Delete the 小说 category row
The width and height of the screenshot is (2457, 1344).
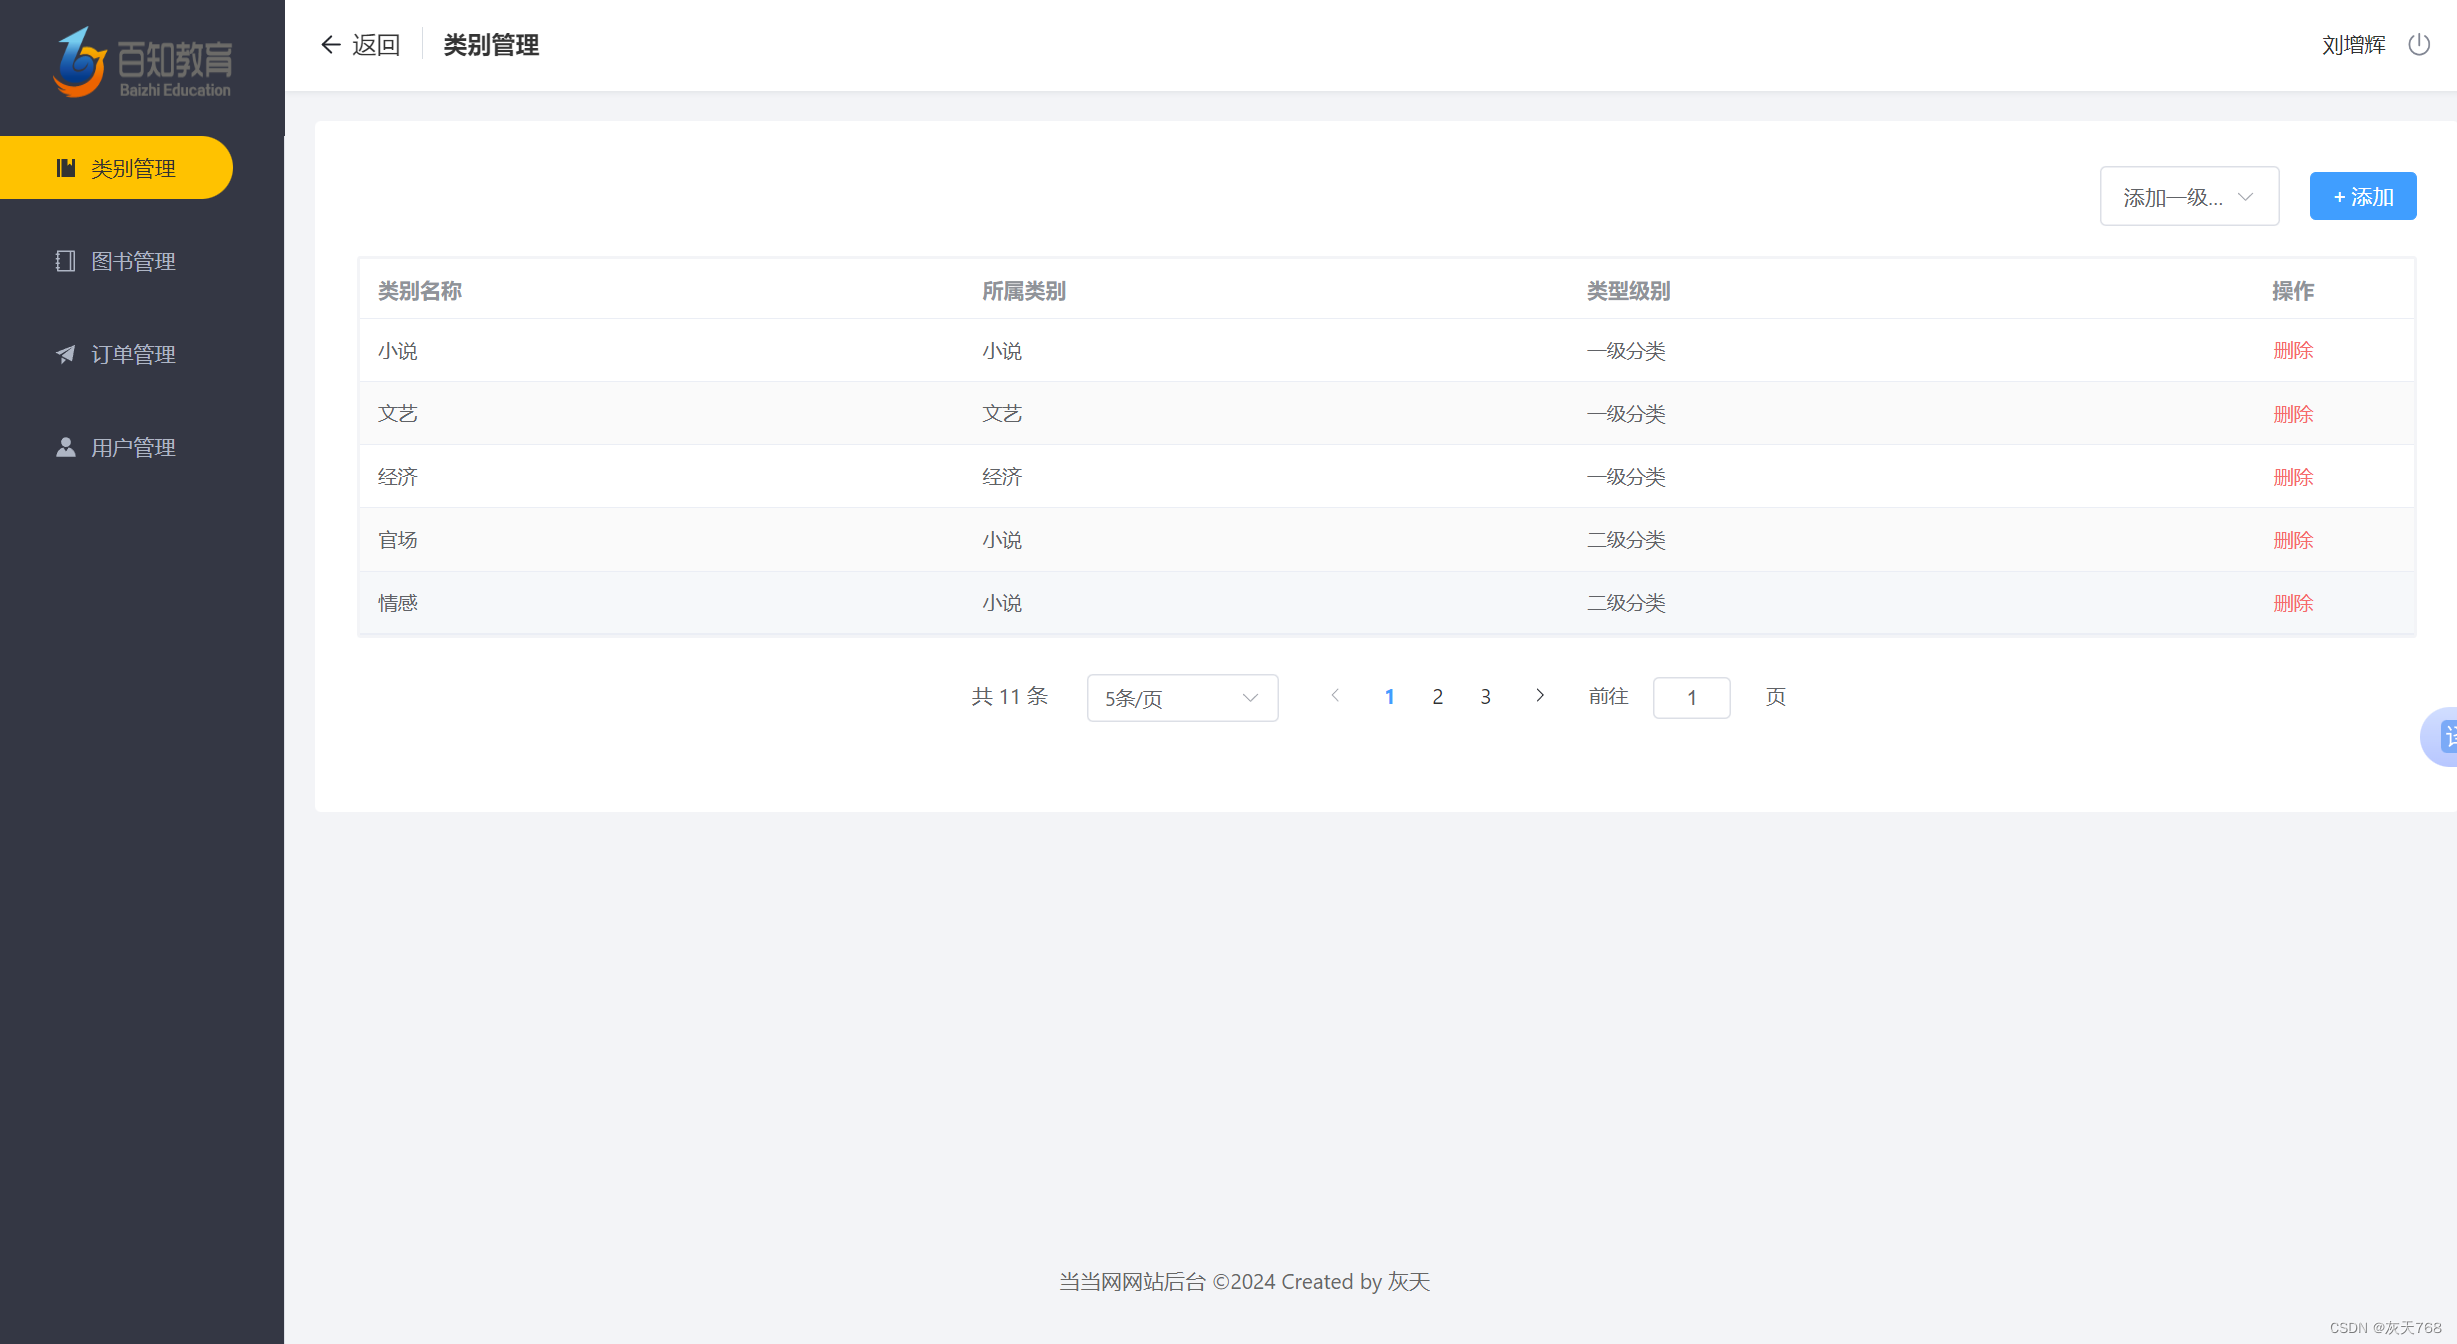point(2292,351)
